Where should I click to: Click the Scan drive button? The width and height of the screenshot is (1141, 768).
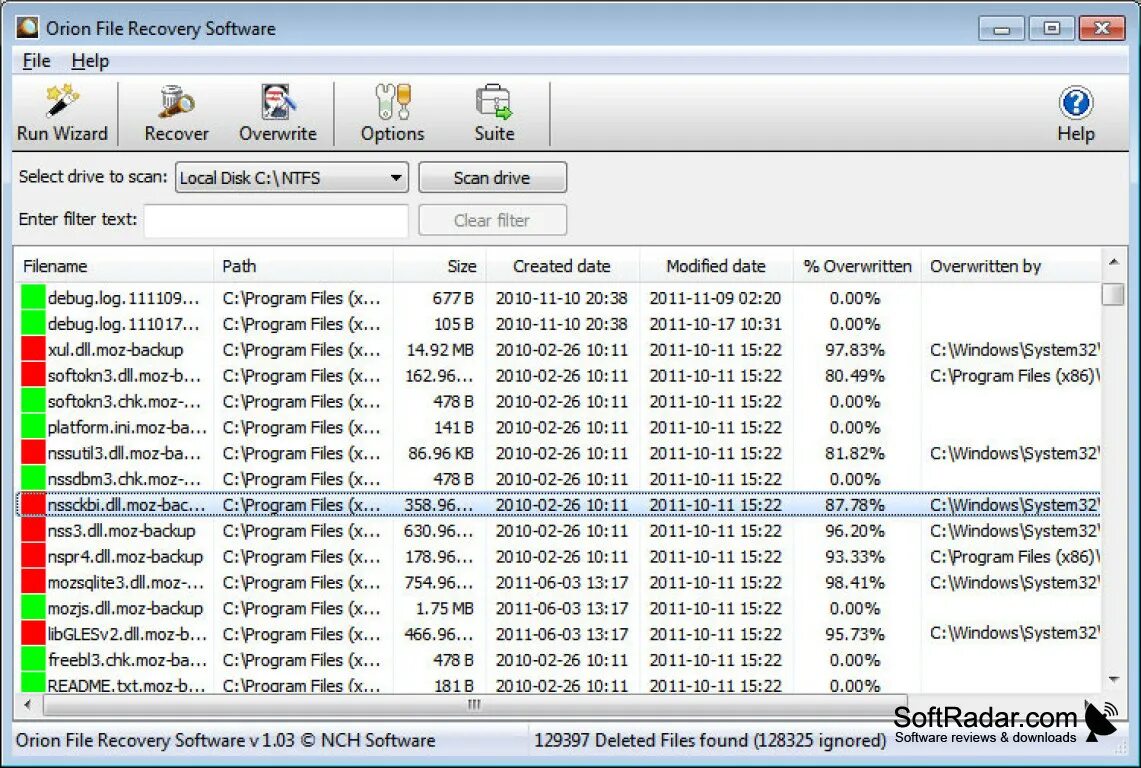[493, 178]
